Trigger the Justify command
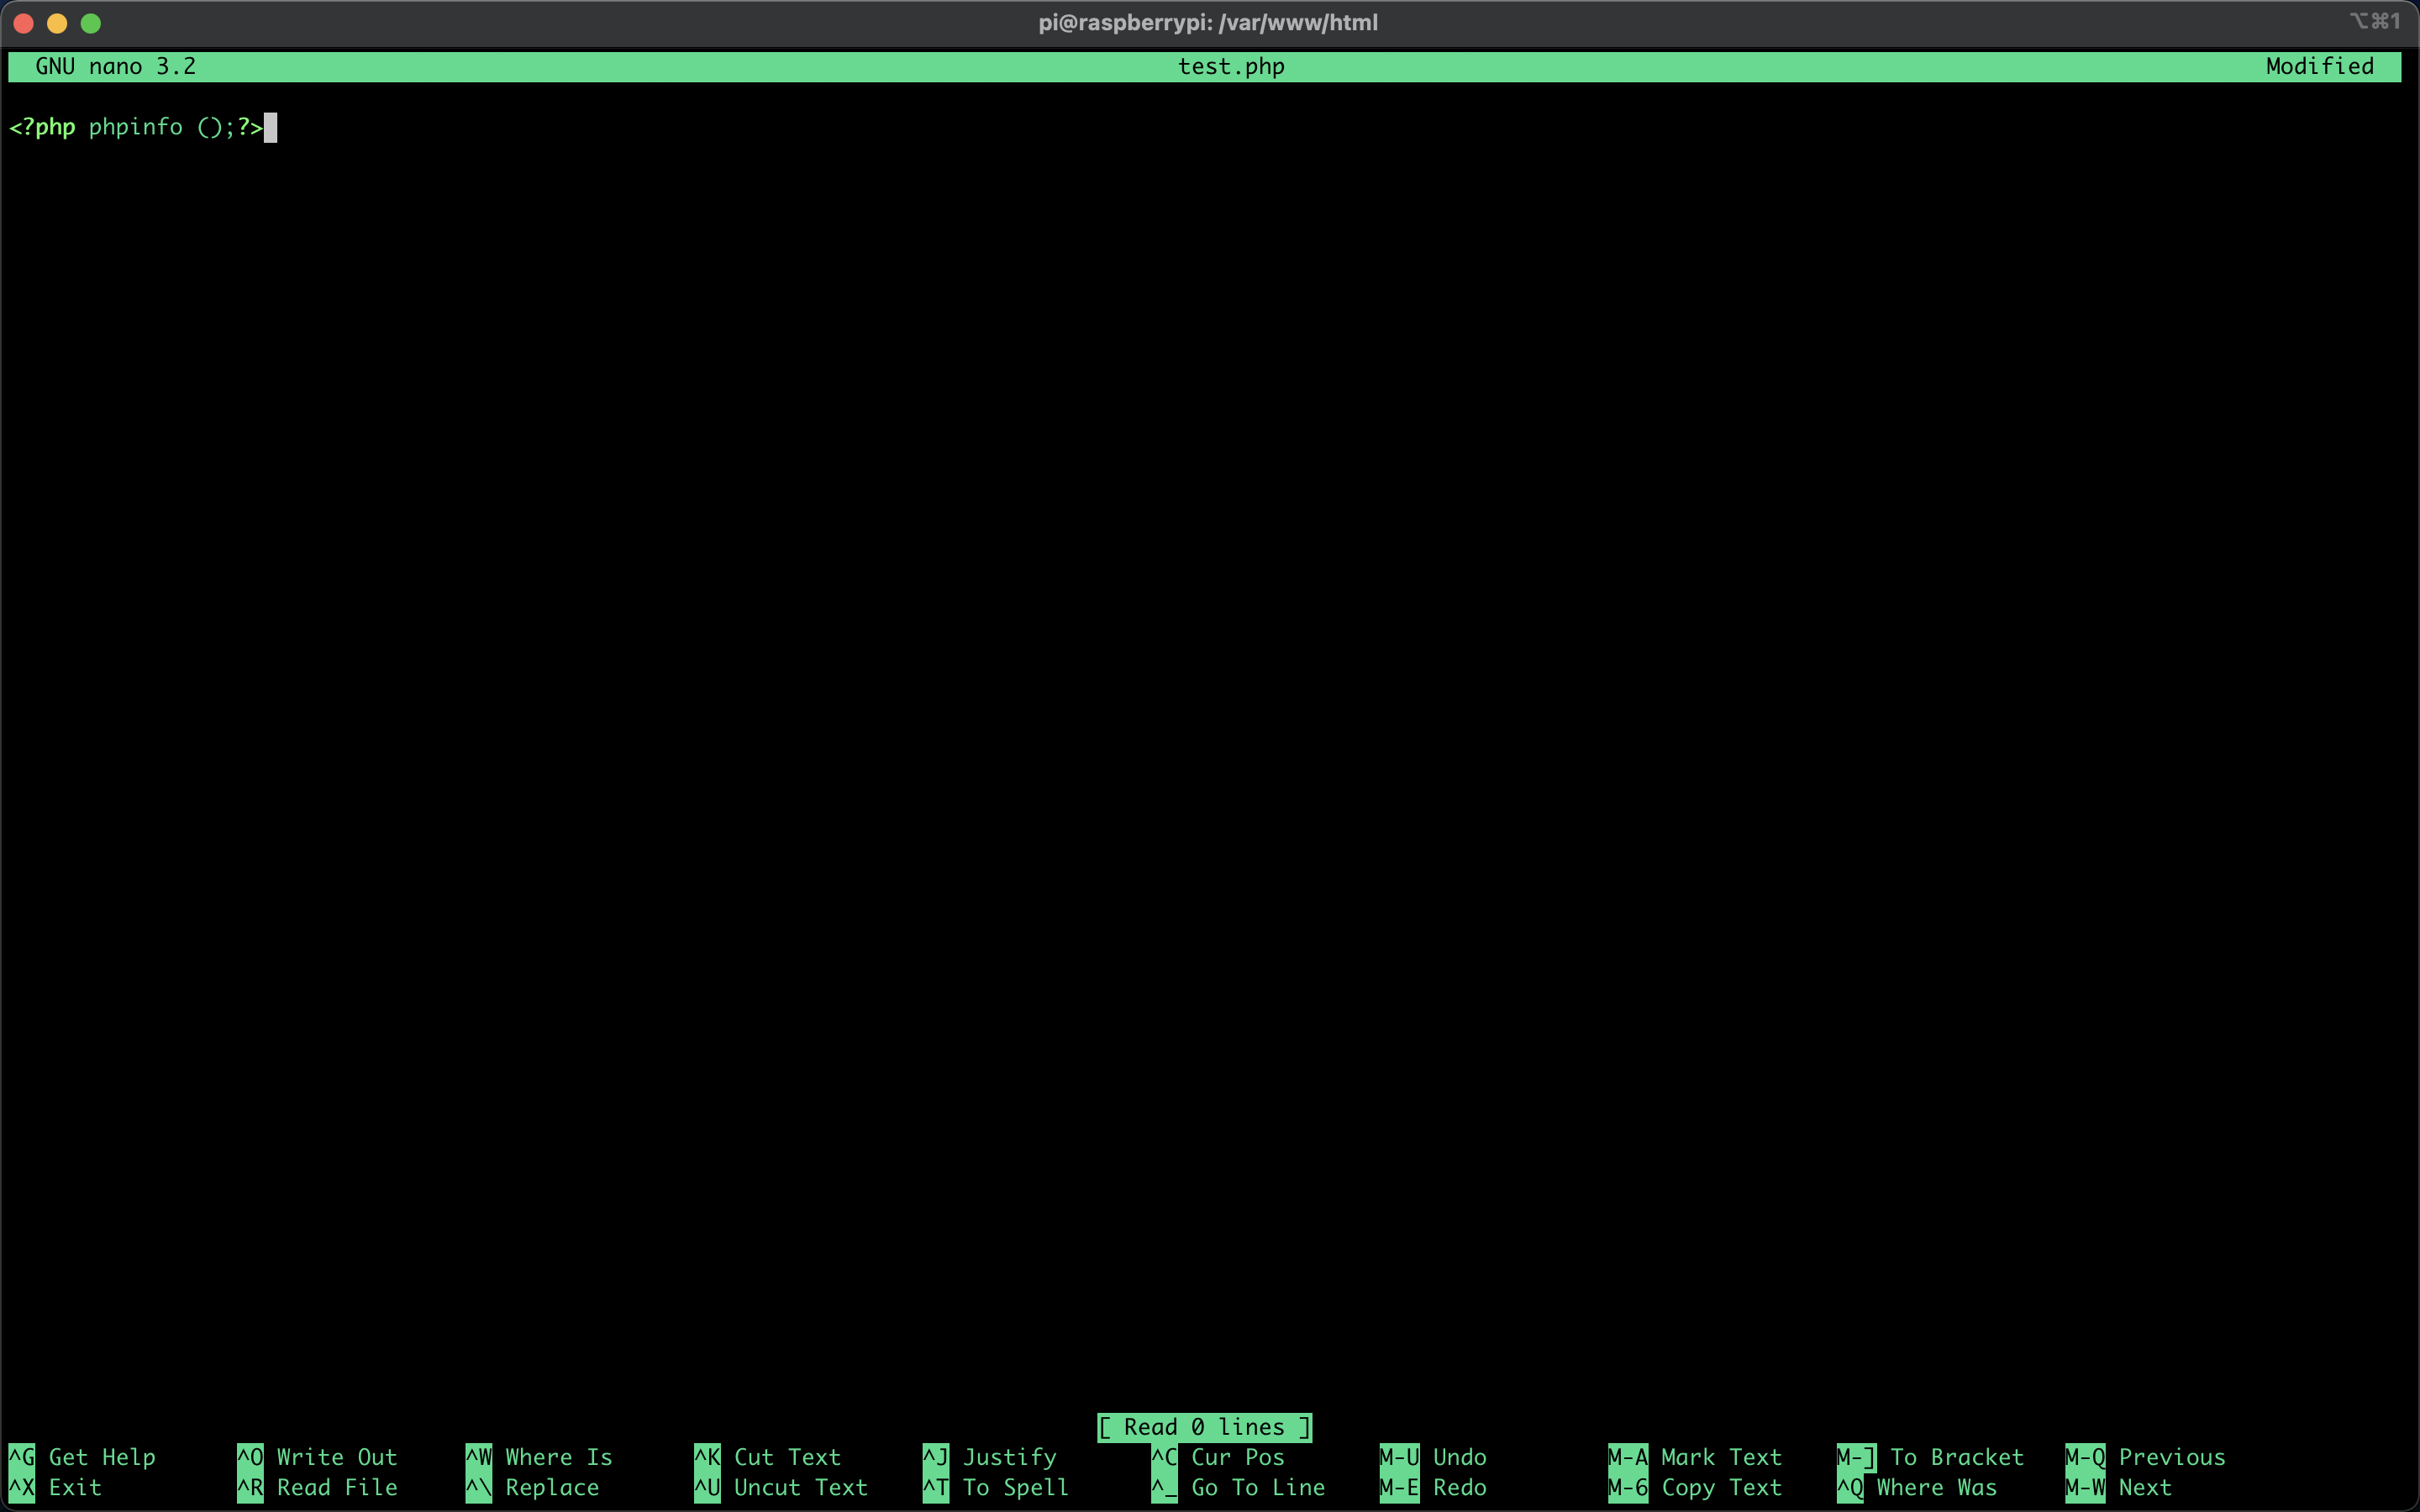This screenshot has width=2420, height=1512. click(1010, 1457)
